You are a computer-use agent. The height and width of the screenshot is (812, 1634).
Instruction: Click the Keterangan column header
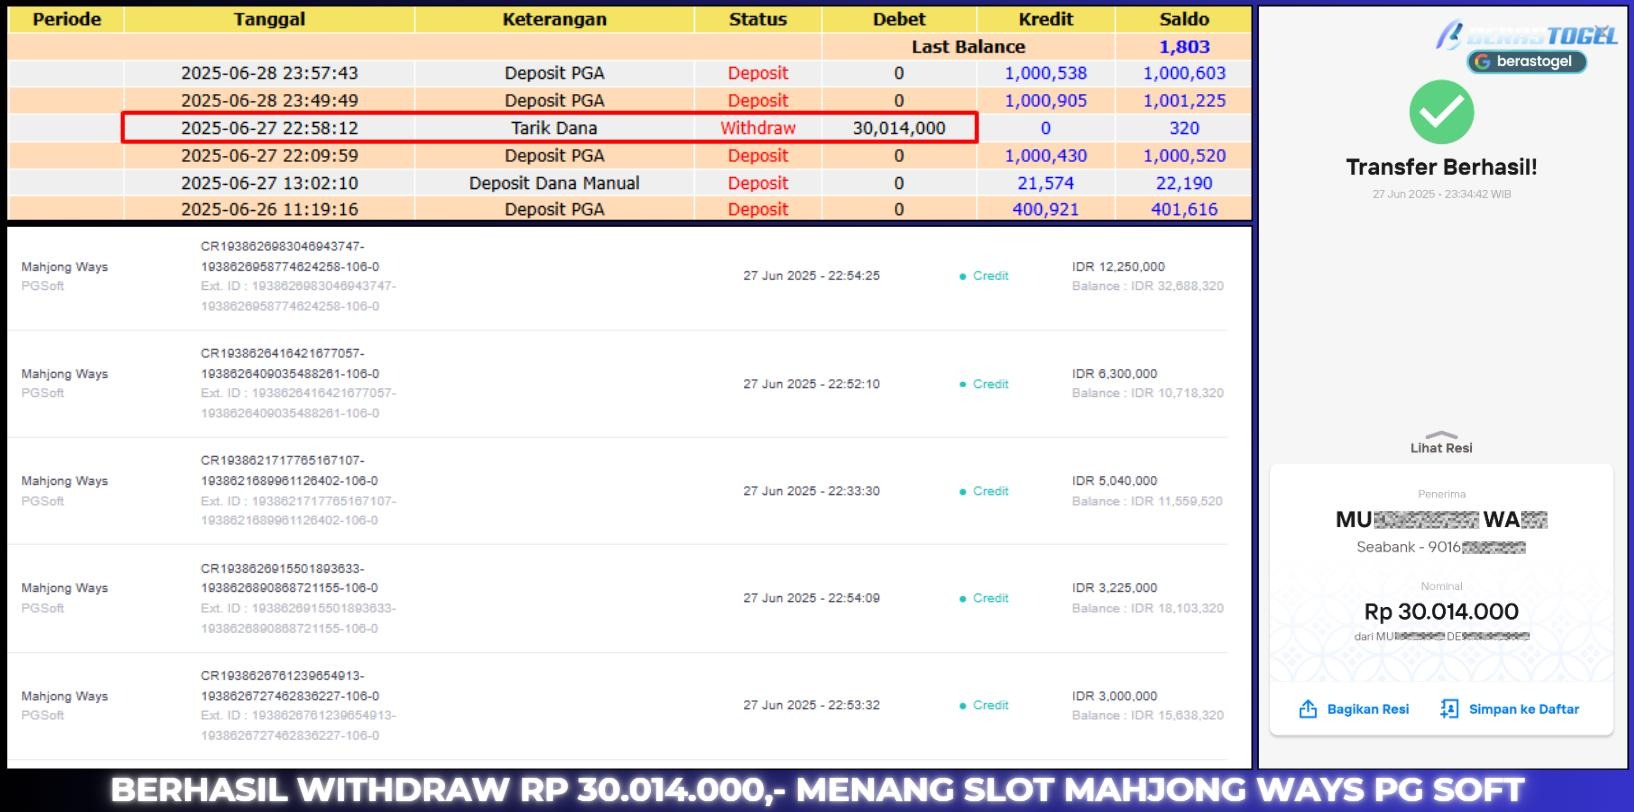click(x=554, y=19)
